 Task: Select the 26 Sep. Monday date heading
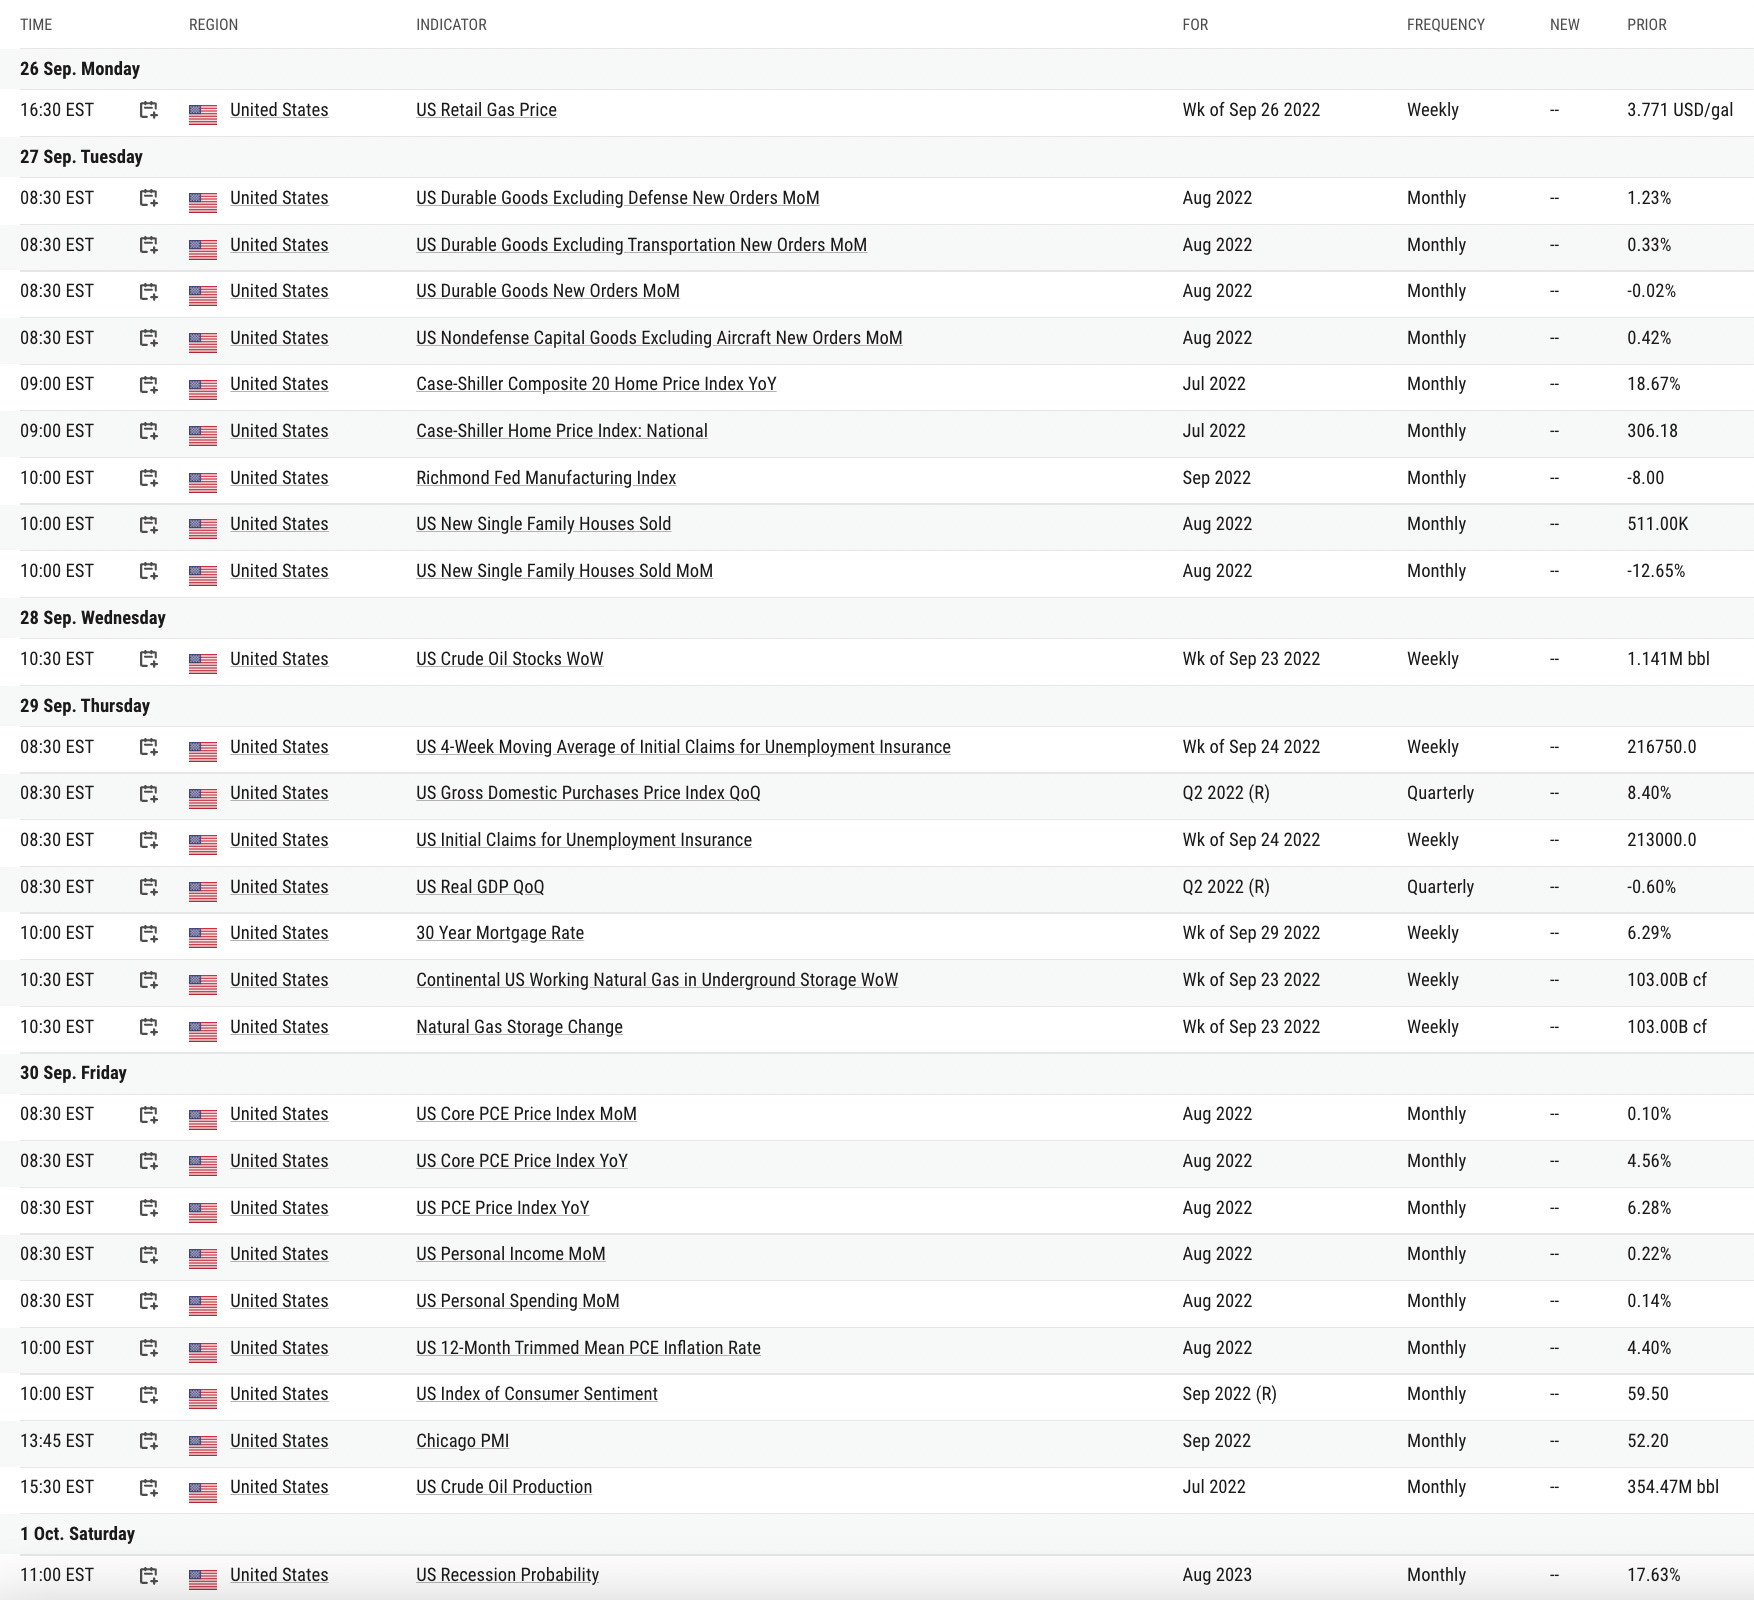tap(80, 69)
